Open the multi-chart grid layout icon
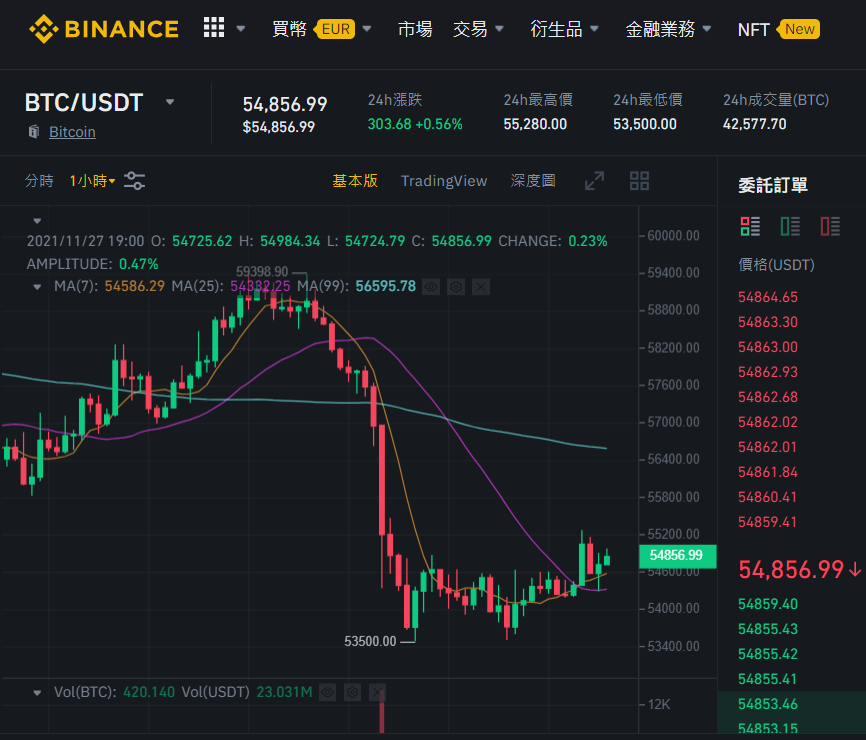The width and height of the screenshot is (866, 740). click(x=640, y=181)
